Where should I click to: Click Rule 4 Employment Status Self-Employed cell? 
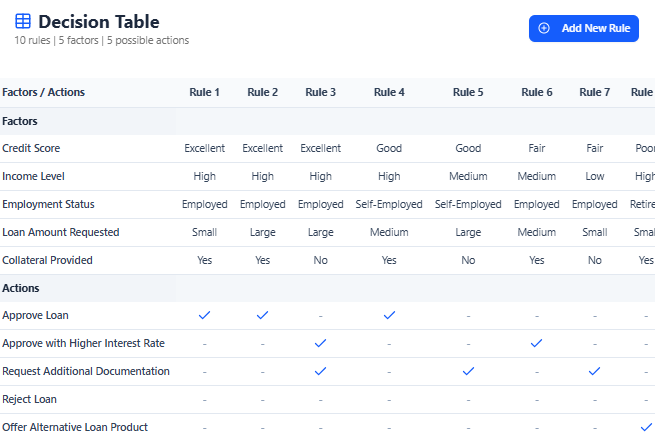[389, 204]
